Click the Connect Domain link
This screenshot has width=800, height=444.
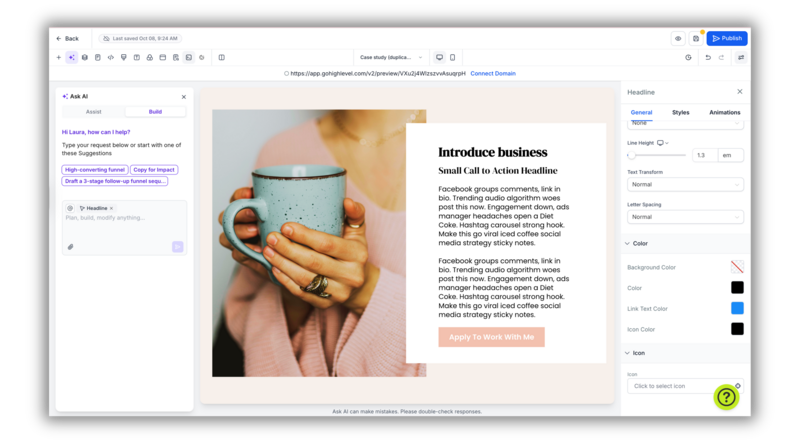tap(493, 74)
